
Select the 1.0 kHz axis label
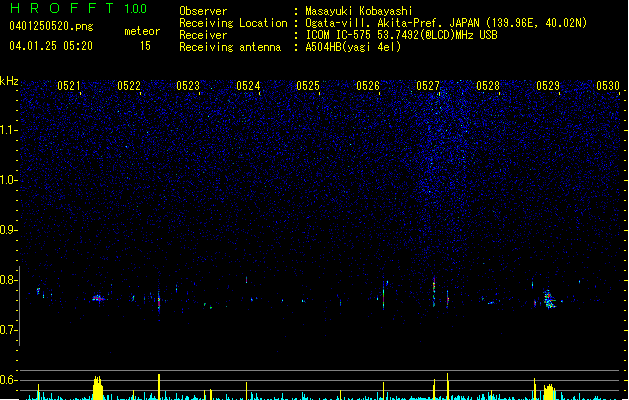pos(8,180)
